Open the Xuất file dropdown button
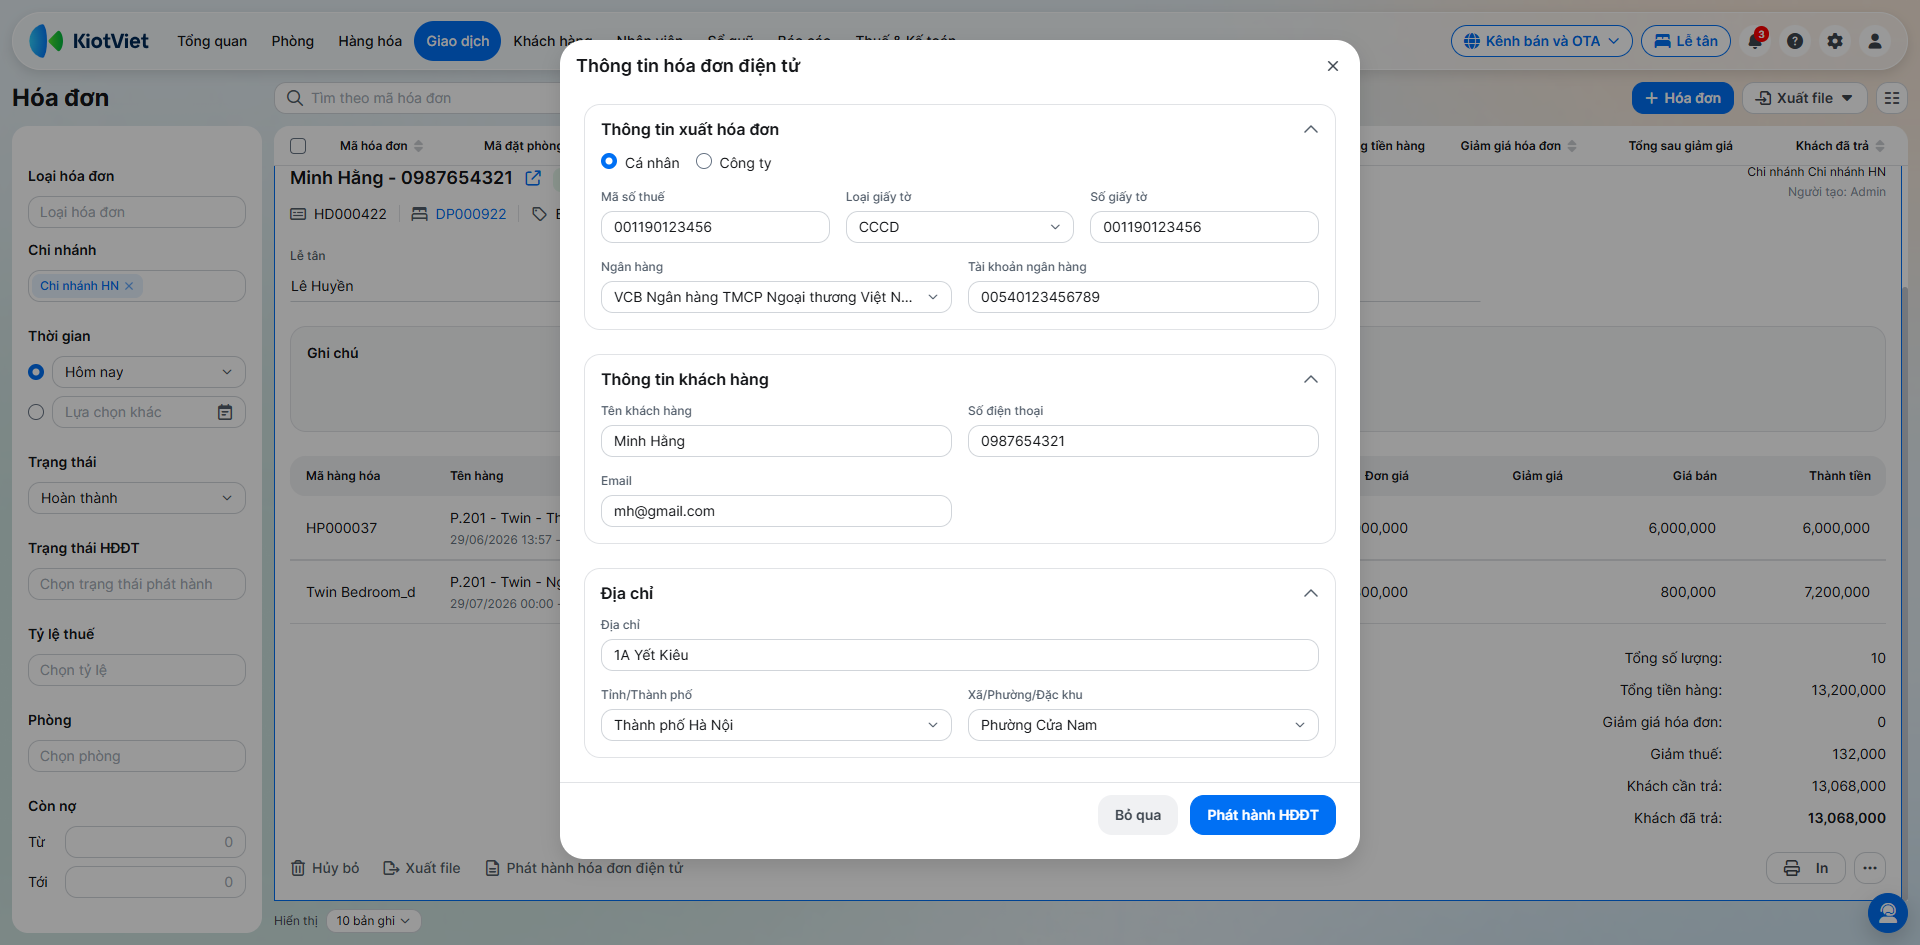The width and height of the screenshot is (1920, 945). point(1805,98)
